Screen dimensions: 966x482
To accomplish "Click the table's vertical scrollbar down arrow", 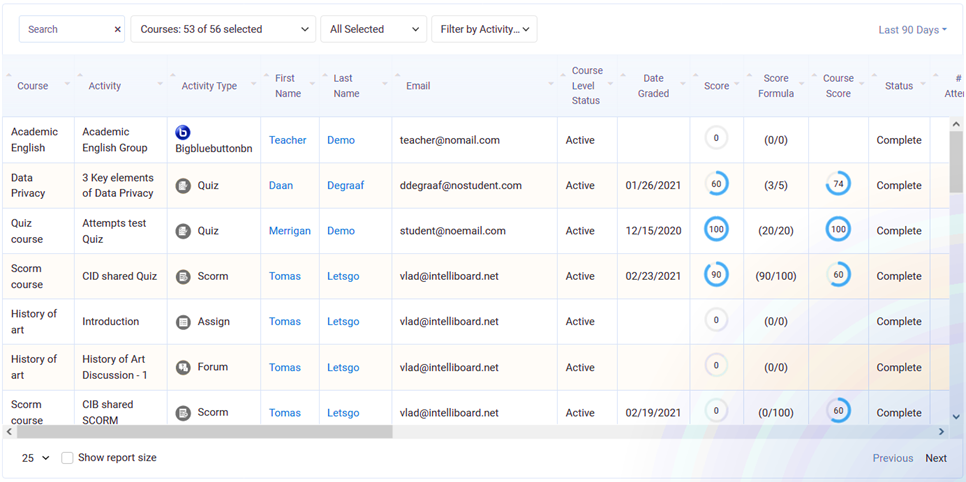I will [956, 417].
